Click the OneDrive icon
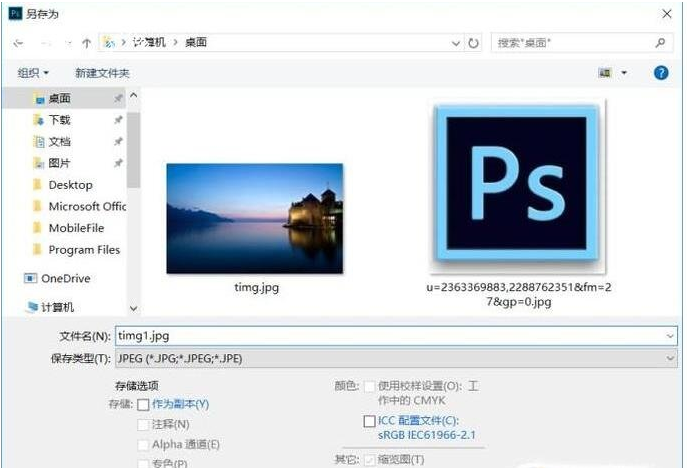687x468 pixels. (x=30, y=278)
